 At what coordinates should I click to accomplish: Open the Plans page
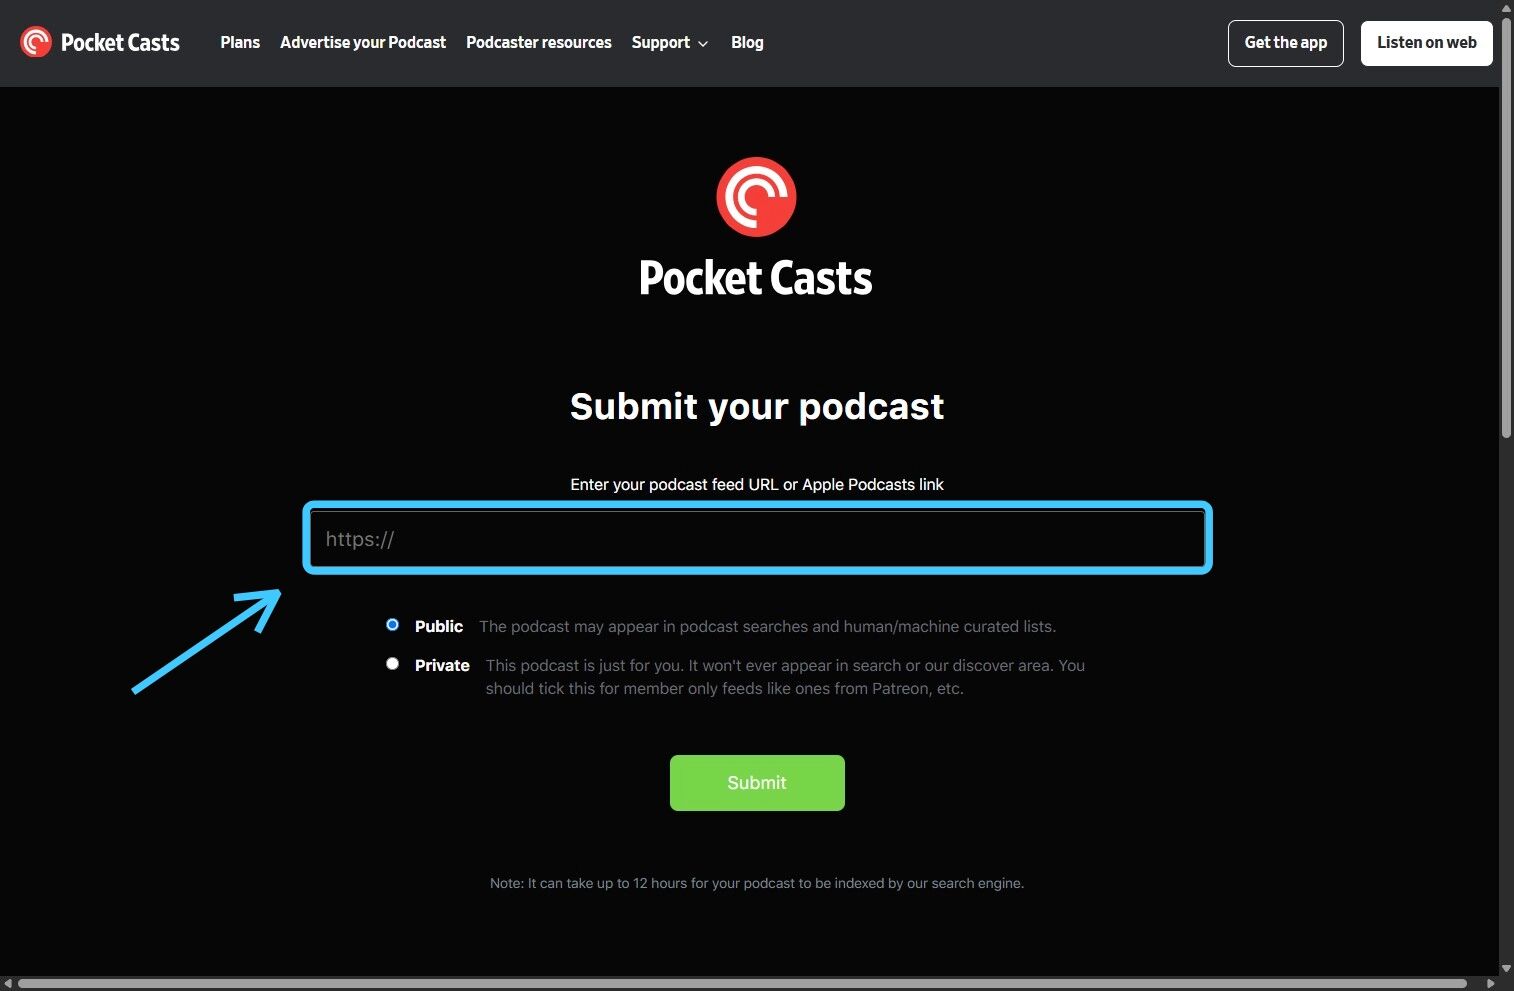240,42
